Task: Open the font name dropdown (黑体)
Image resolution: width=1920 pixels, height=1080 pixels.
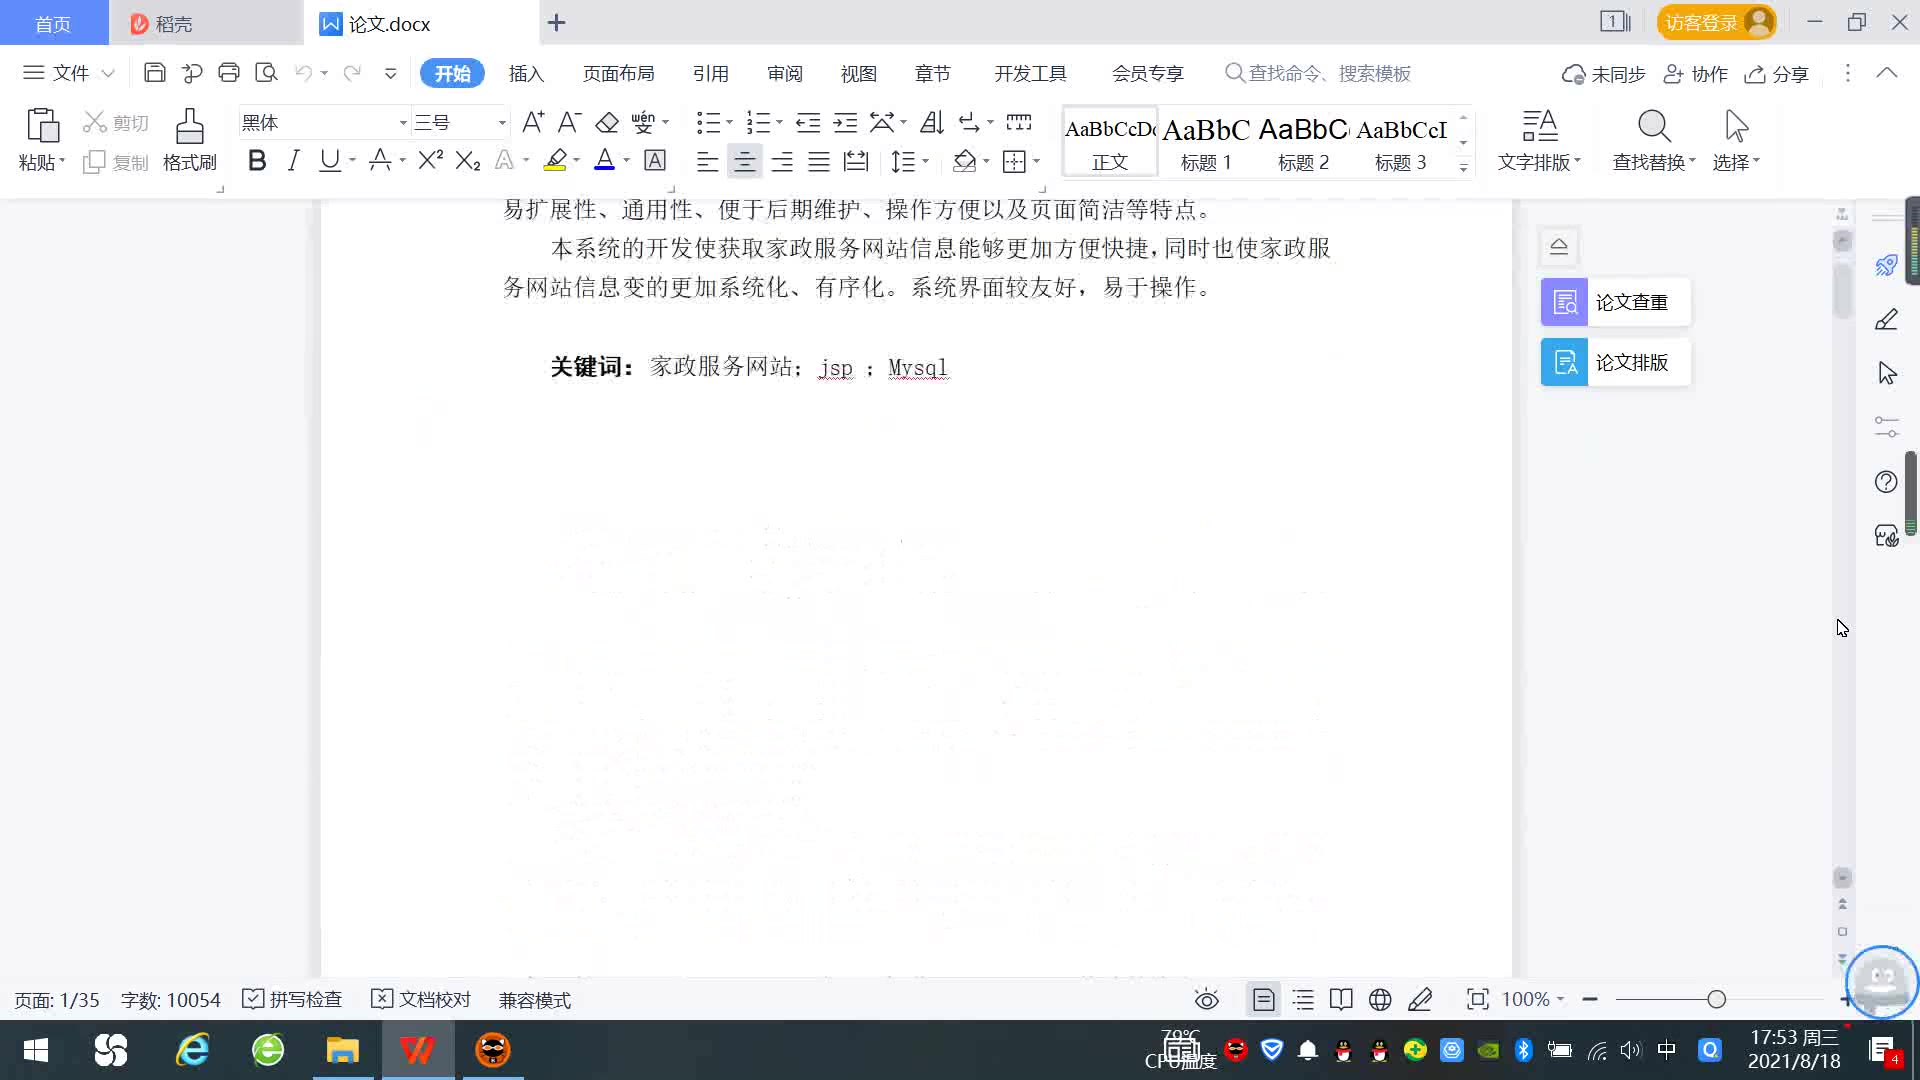Action: 403,122
